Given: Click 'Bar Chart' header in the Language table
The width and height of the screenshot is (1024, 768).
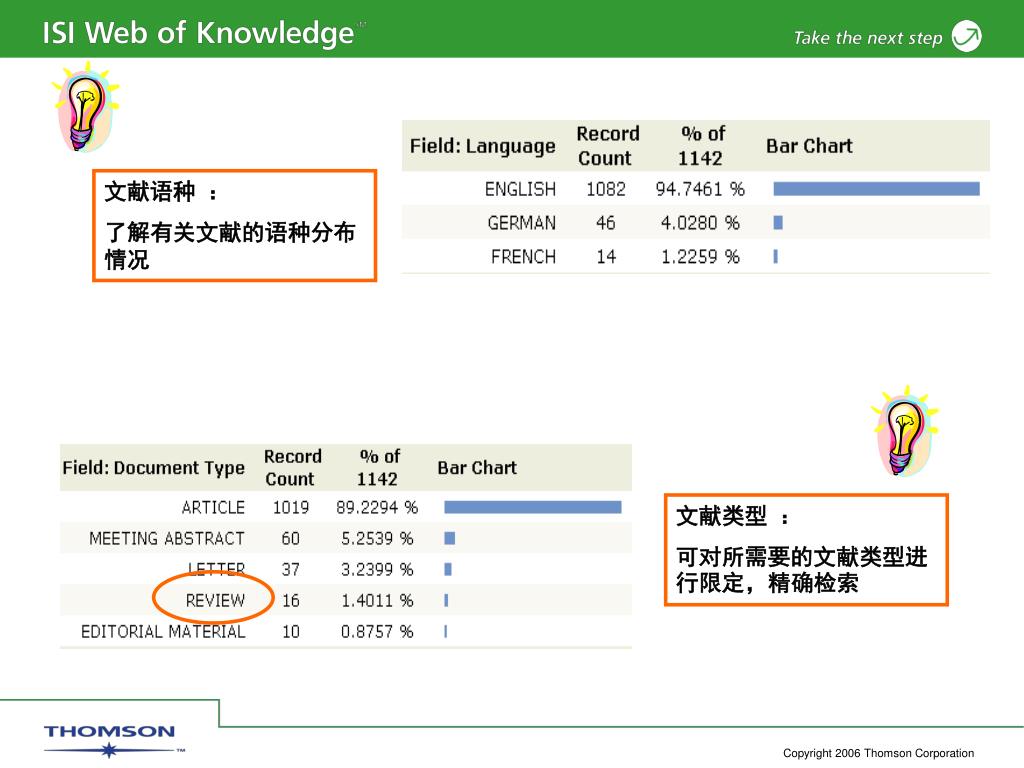Looking at the screenshot, I should coord(809,146).
